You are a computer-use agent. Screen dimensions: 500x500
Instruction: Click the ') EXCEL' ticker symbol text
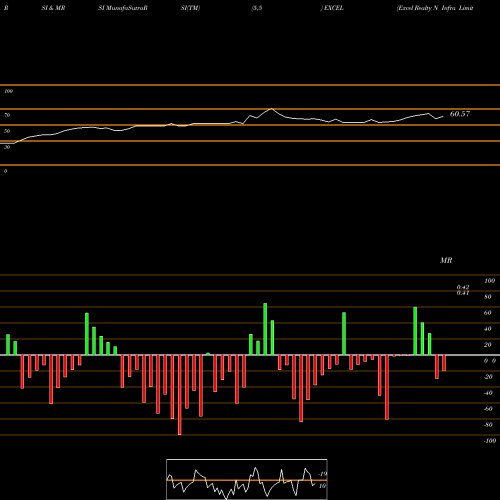tap(332, 8)
